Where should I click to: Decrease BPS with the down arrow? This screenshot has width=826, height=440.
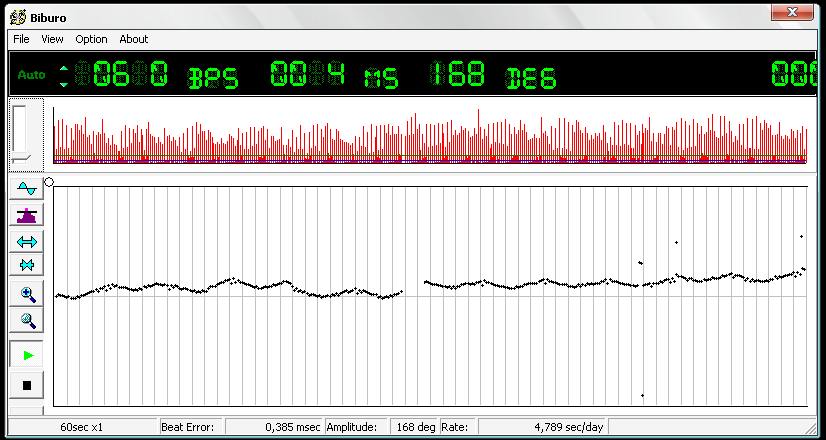pos(65,84)
